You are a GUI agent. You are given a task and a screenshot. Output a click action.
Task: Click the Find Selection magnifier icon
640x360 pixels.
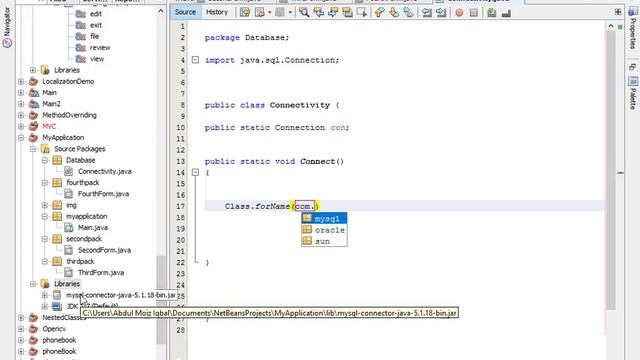(304, 12)
